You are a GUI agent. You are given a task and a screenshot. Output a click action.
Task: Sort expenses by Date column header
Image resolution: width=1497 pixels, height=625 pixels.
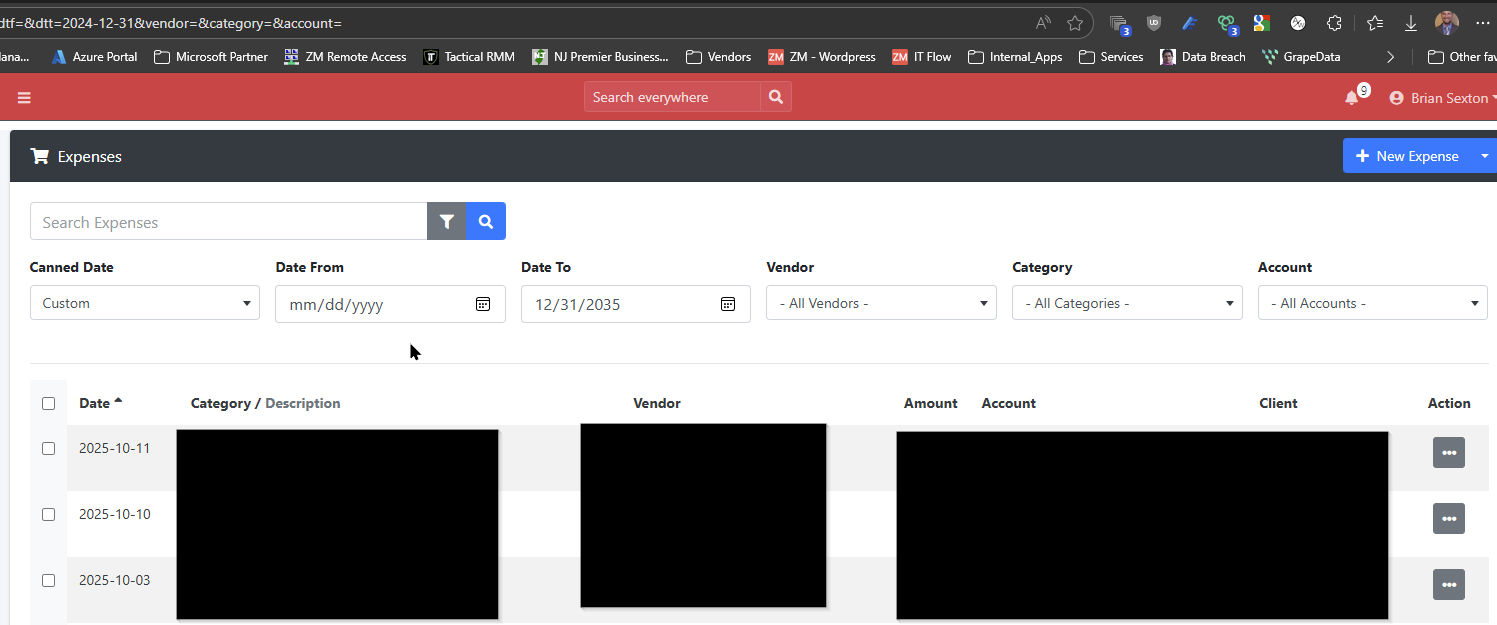point(95,404)
